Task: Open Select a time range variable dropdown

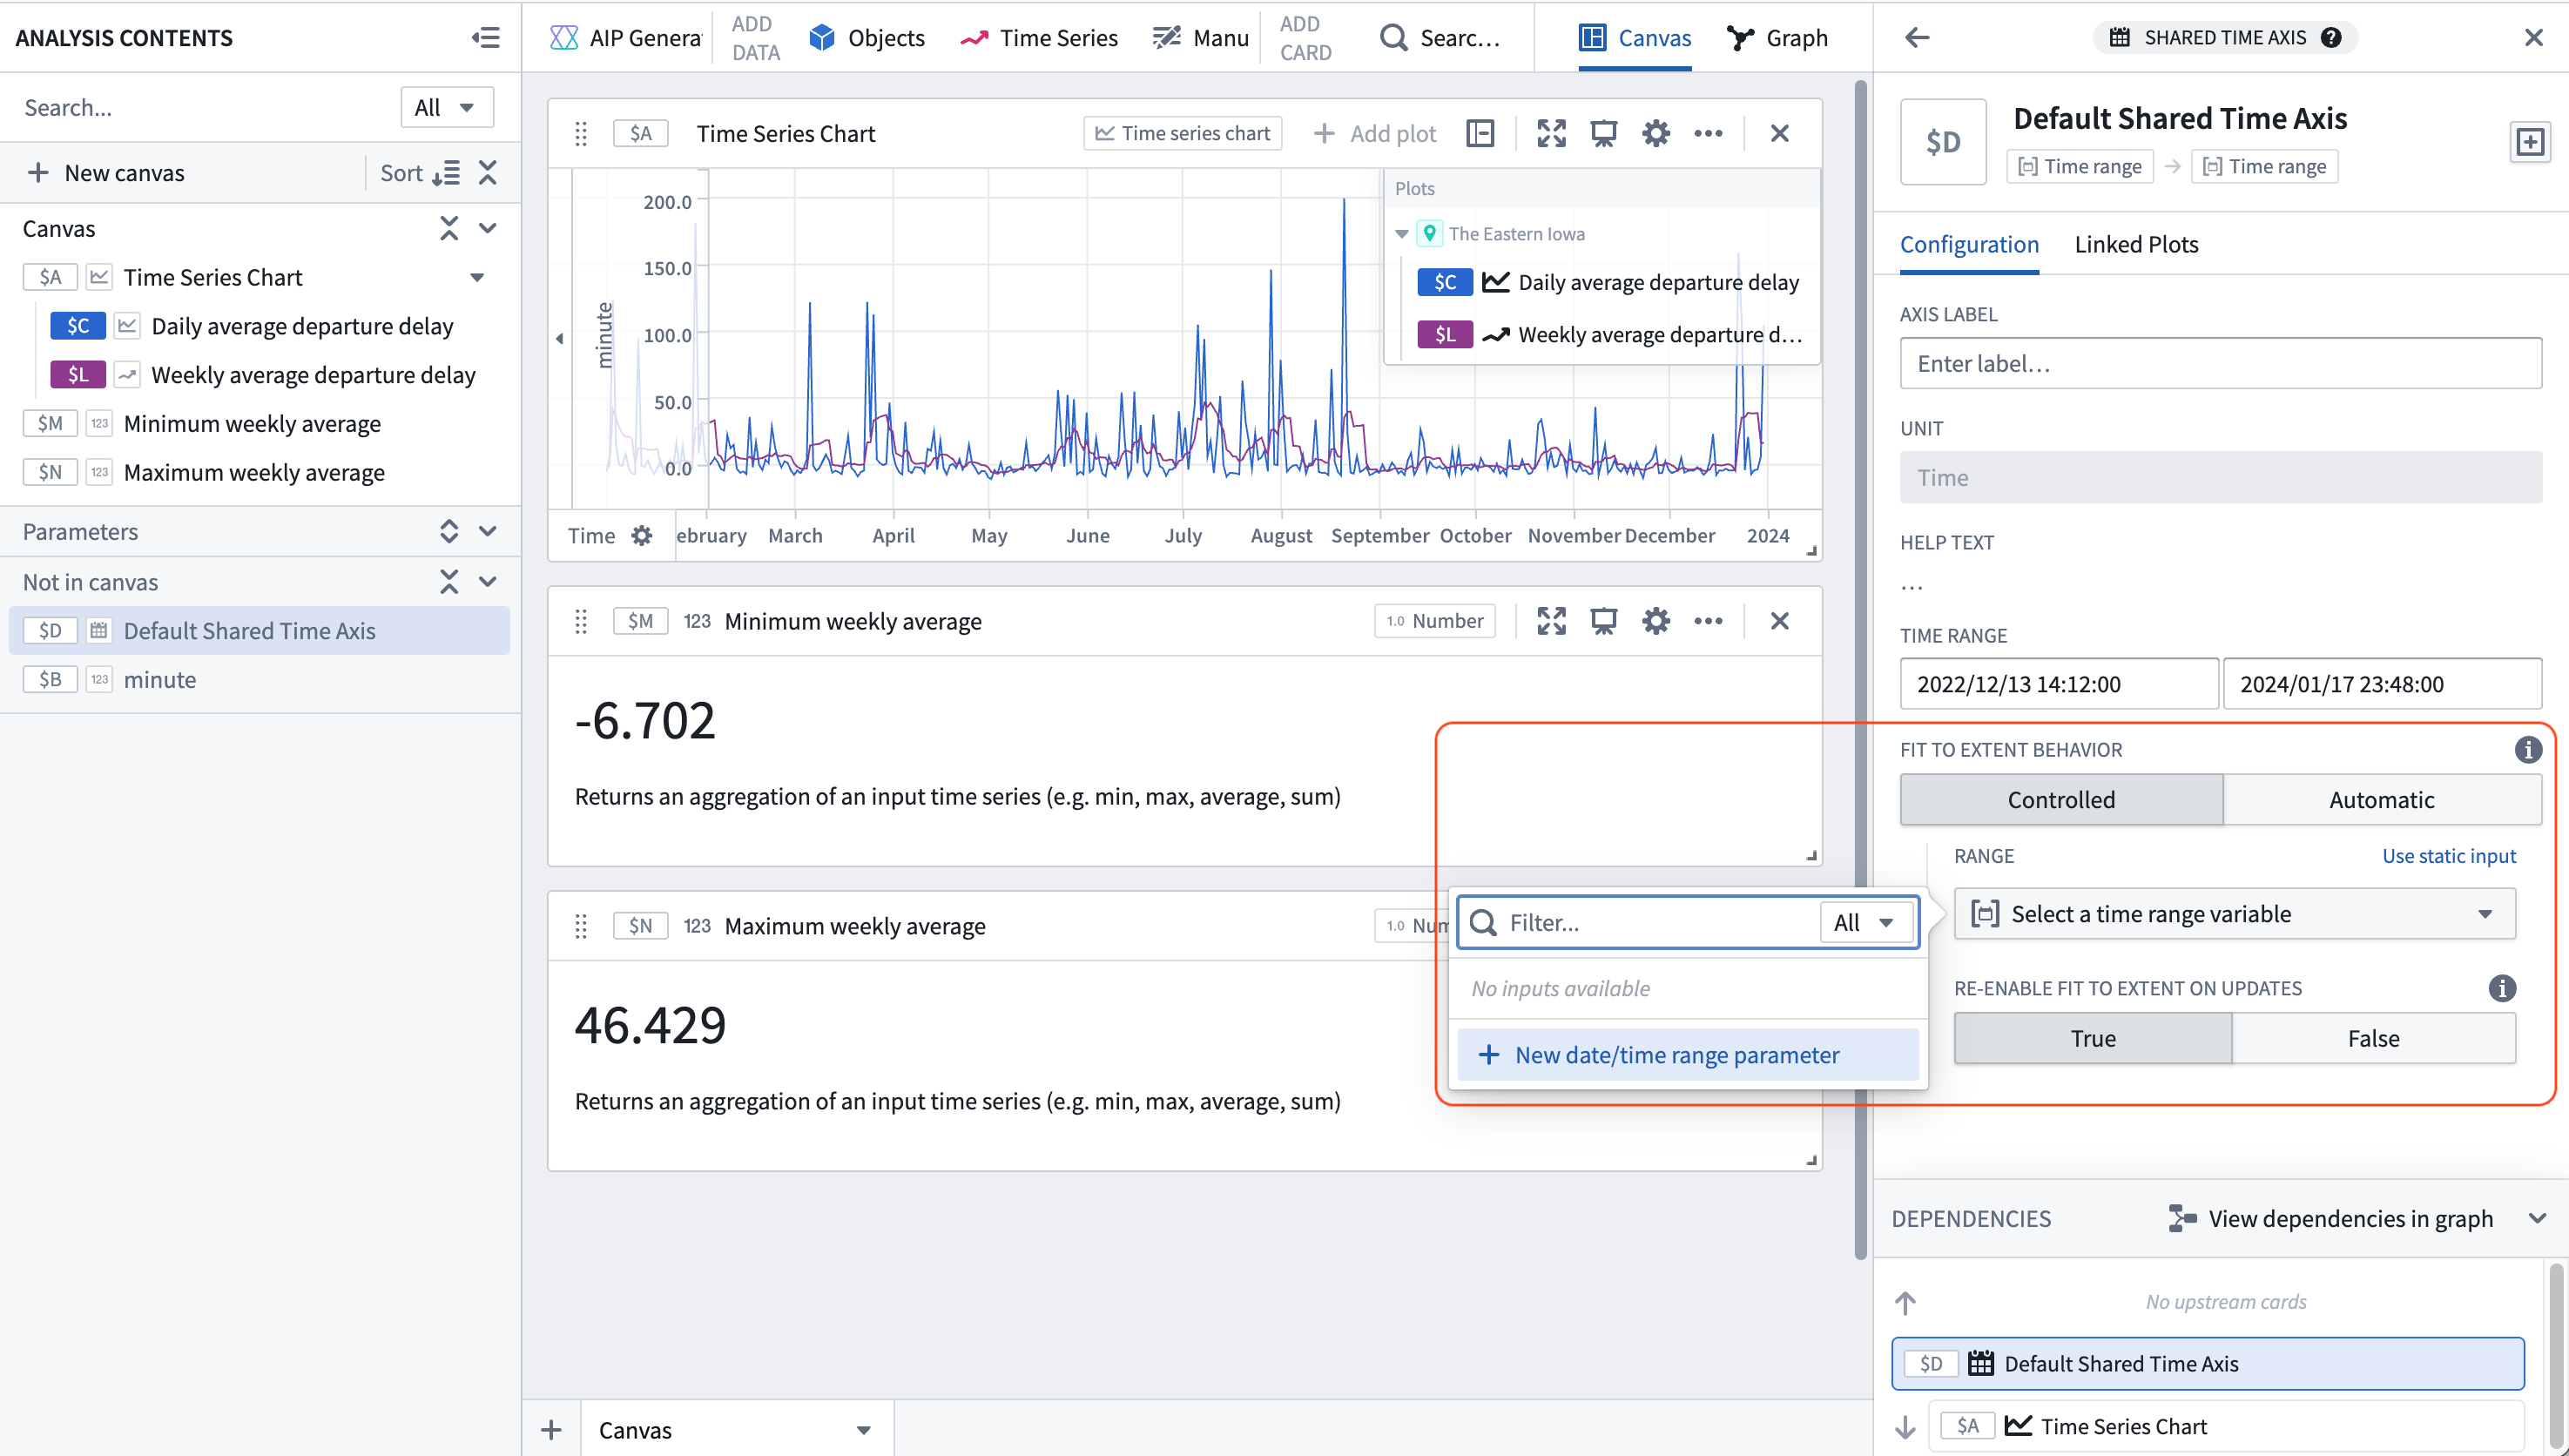Action: 2233,914
